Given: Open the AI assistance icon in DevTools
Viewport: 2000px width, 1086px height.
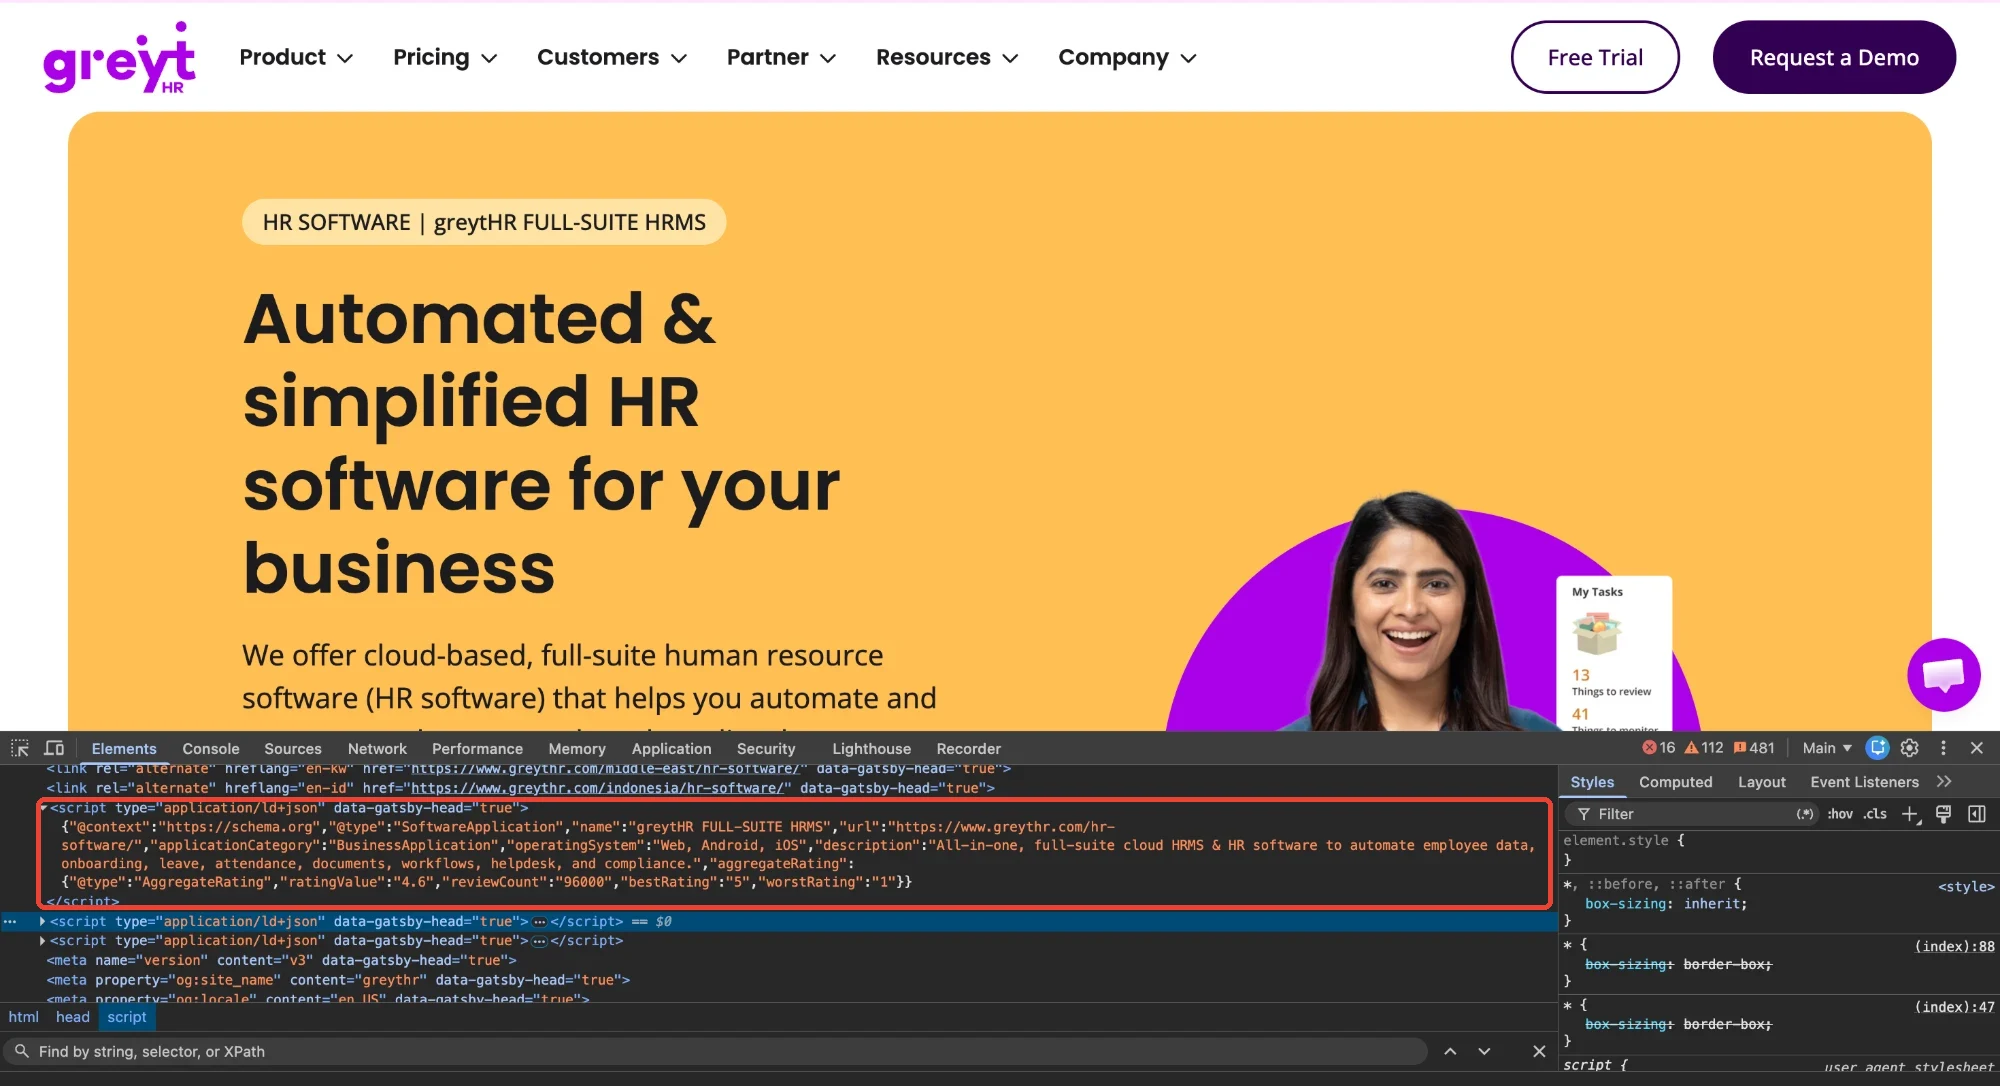Looking at the screenshot, I should click(x=1877, y=748).
